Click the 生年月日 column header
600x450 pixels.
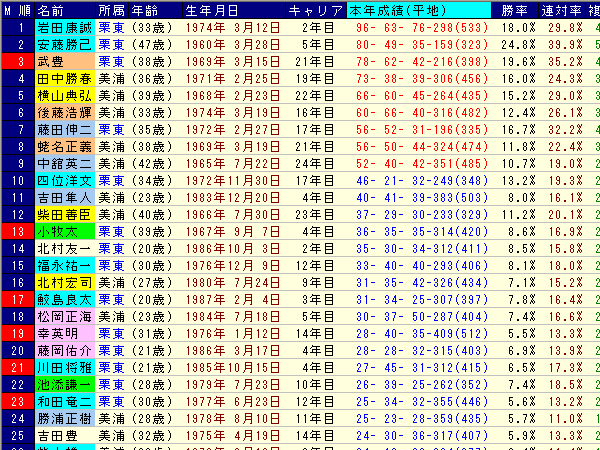(211, 9)
